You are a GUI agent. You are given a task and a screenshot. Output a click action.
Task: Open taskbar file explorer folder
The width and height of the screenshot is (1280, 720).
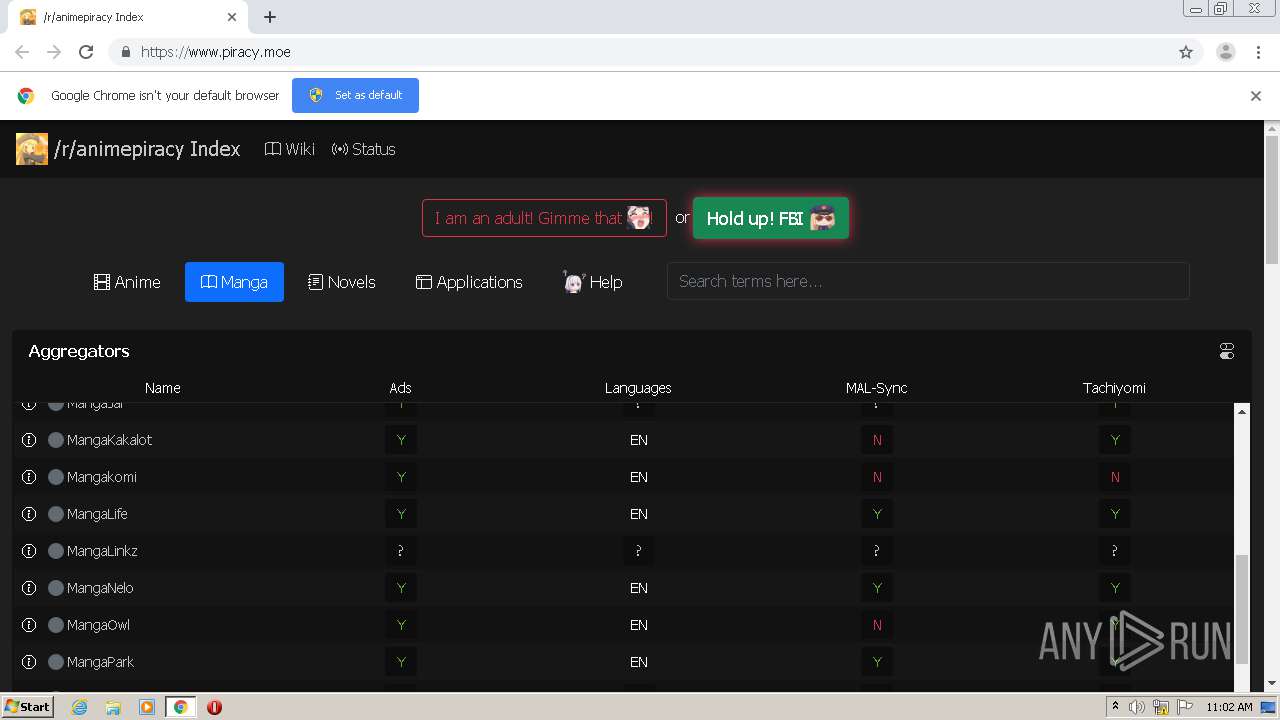click(113, 707)
